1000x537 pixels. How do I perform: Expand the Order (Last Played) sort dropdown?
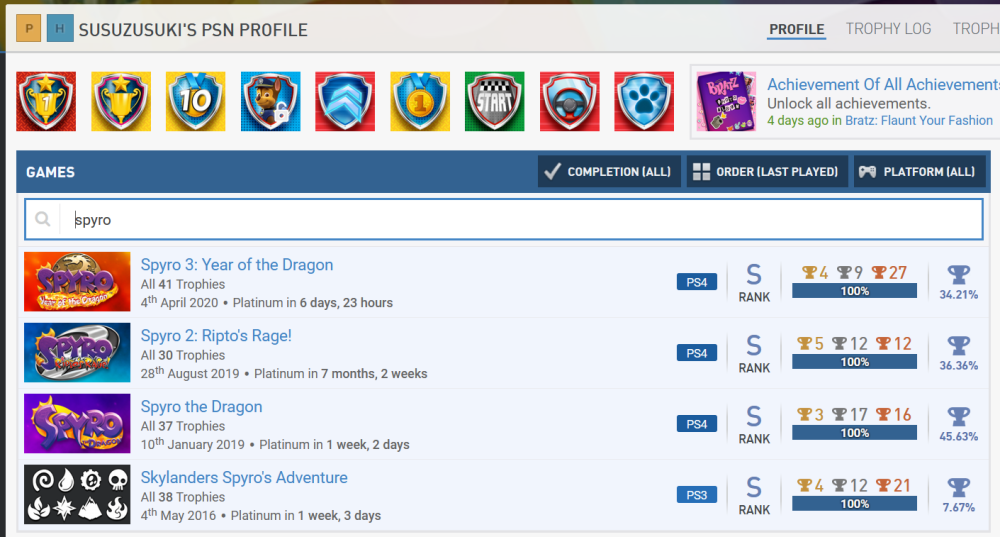point(767,171)
